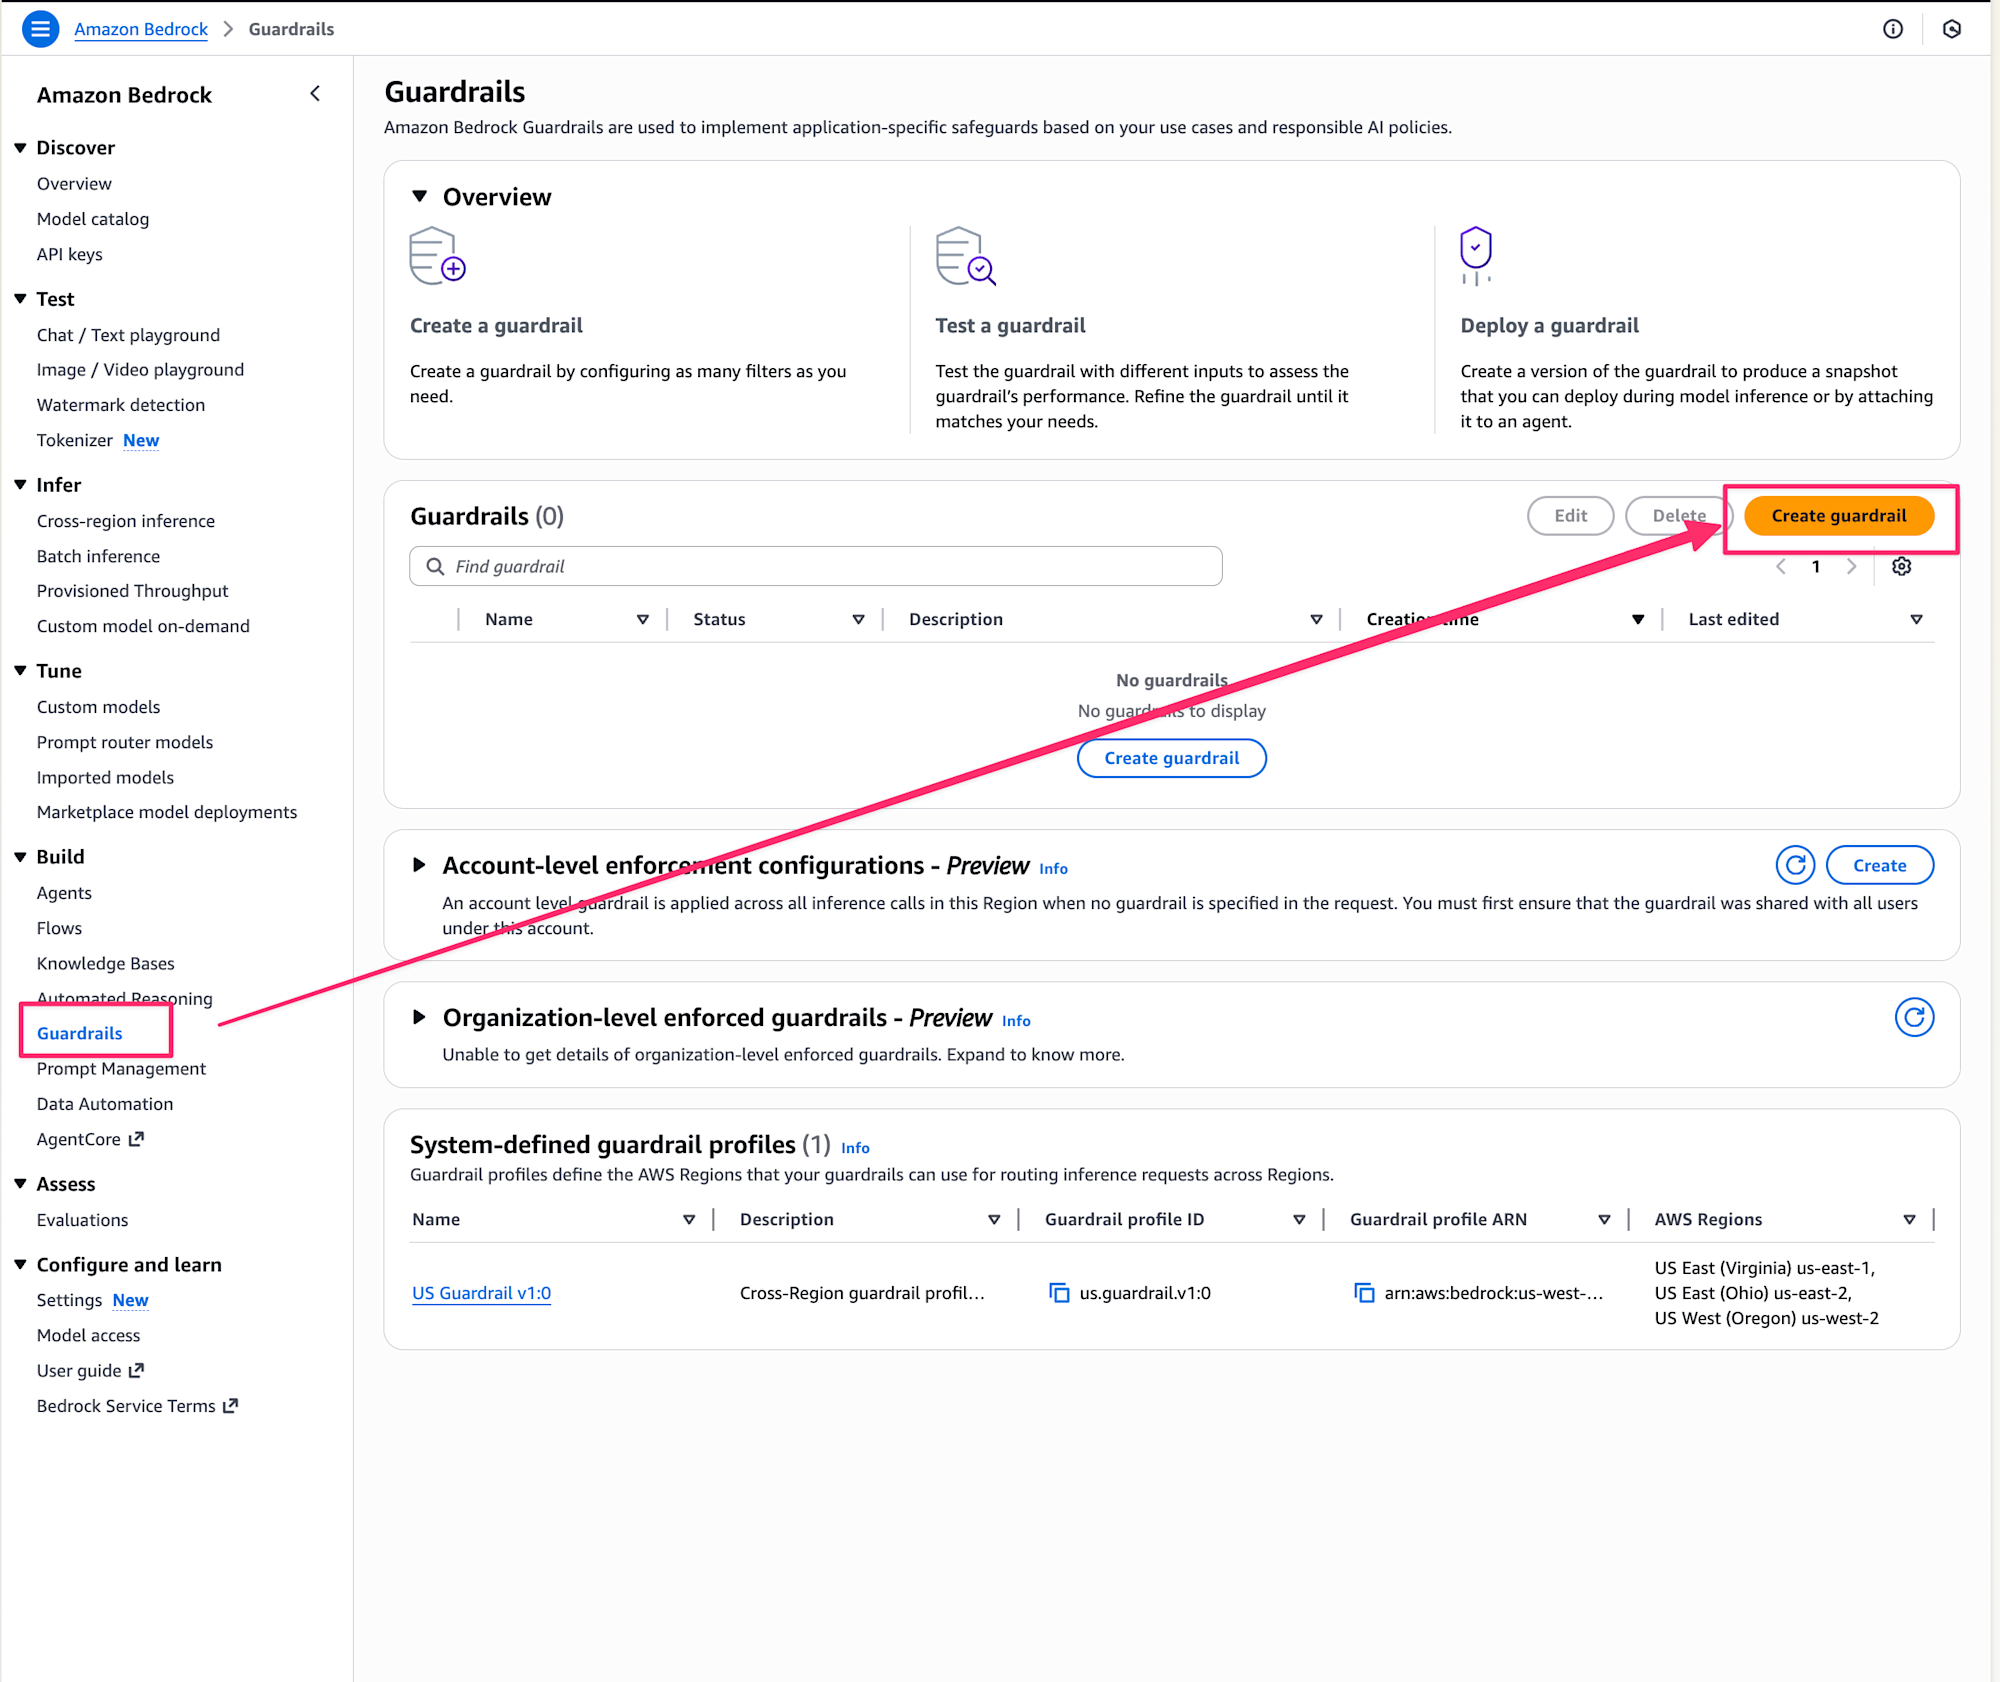Go to Model catalog in sidebar
Screen dimensions: 2000x1682
(x=92, y=219)
